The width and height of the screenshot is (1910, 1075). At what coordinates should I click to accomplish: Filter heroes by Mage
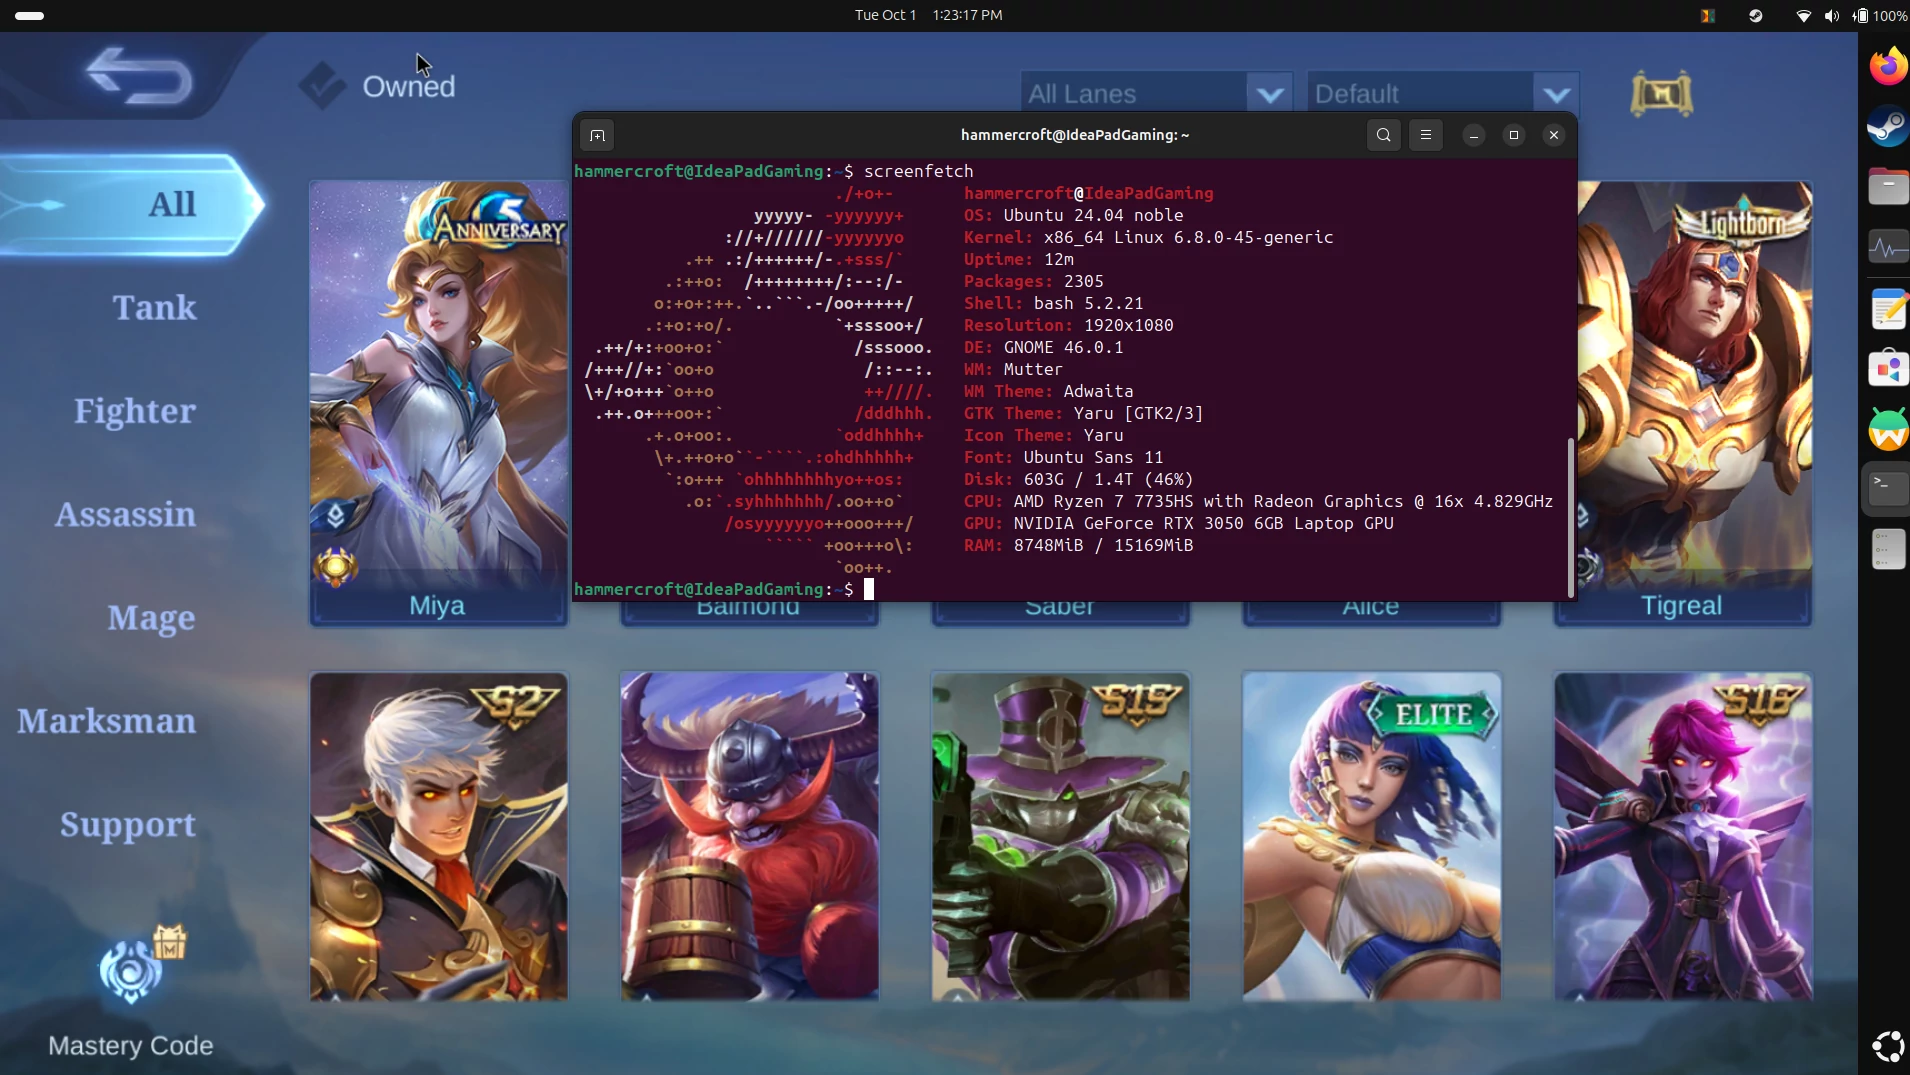coord(151,618)
